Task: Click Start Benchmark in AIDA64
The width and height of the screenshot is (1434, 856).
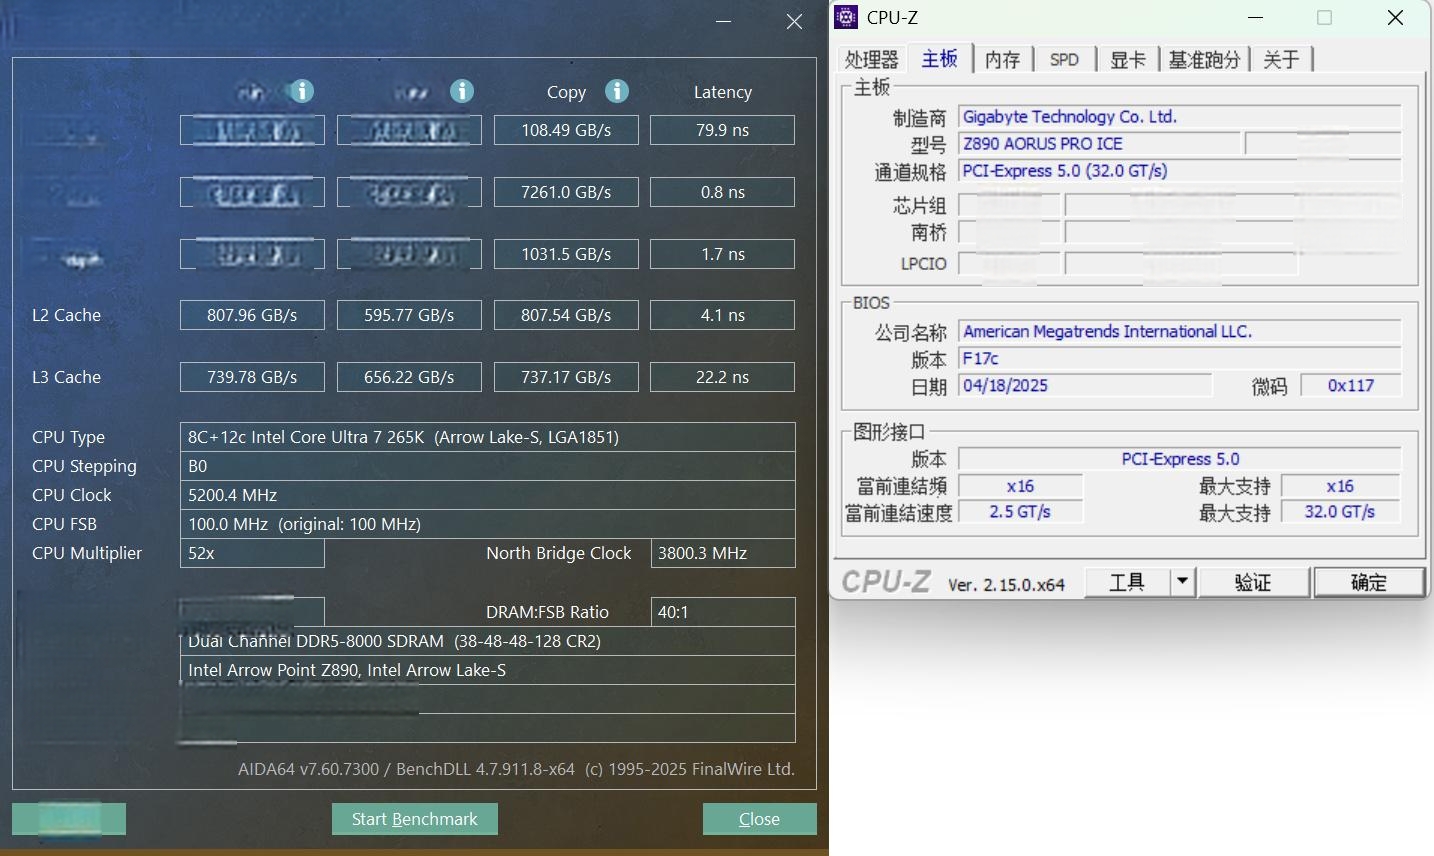Action: tap(415, 819)
